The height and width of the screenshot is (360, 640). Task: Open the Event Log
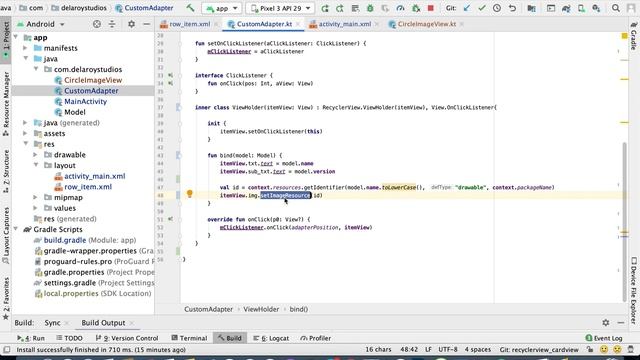[604, 338]
